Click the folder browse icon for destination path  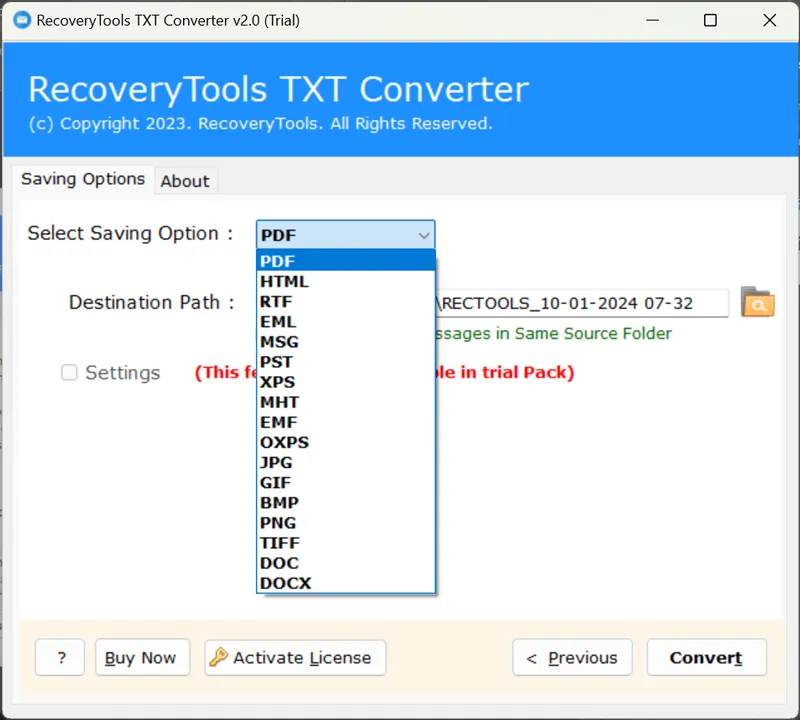coord(758,302)
